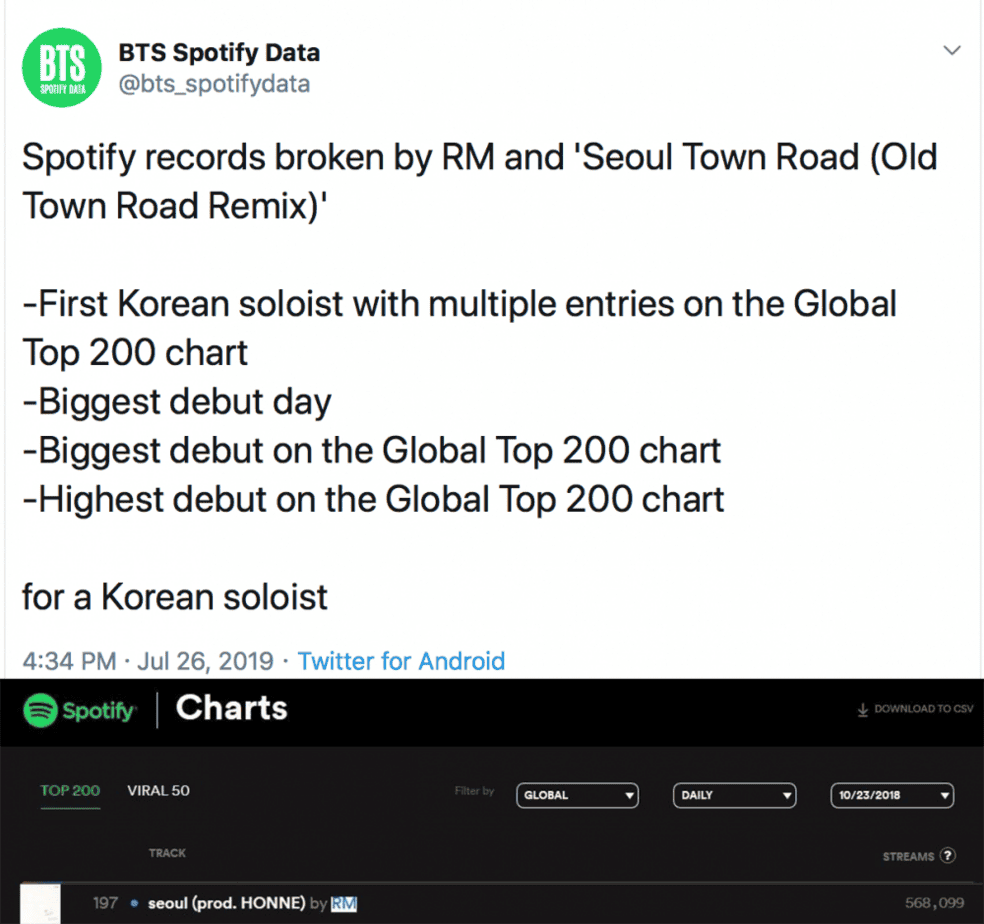Click the @bts_spotifydata handle

click(214, 84)
